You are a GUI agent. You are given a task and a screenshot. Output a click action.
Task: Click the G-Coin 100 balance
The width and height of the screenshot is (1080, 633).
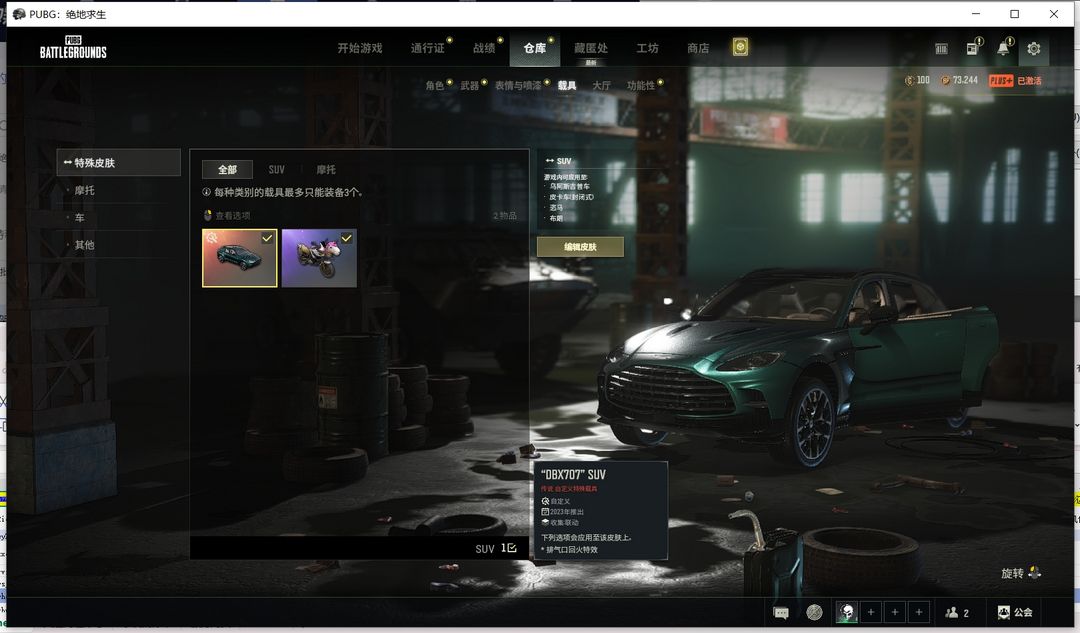tap(917, 81)
